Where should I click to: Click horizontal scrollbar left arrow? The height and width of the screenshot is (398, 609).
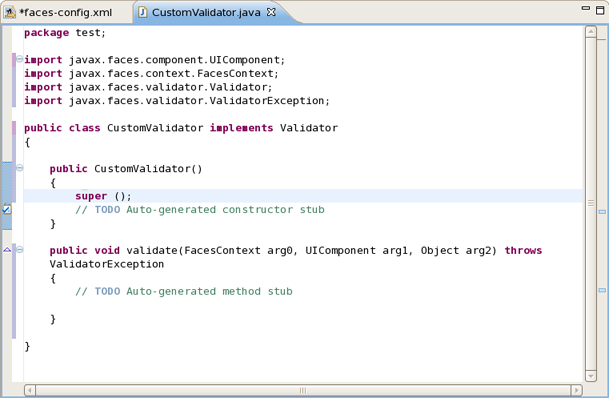(30, 390)
